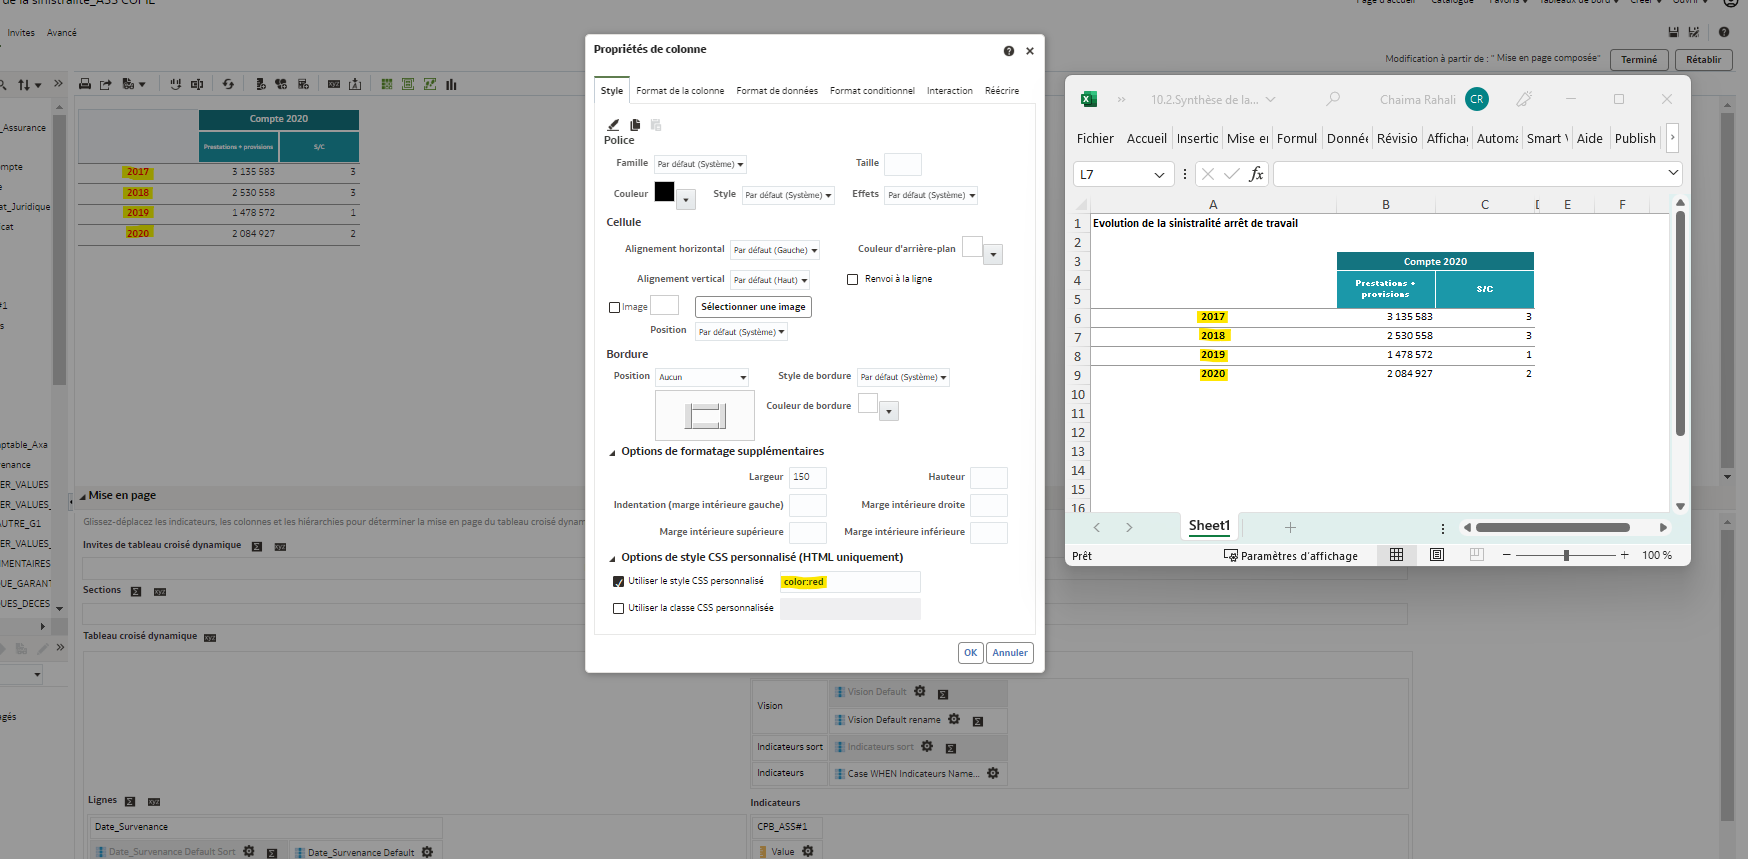Viewport: 1748px width, 859px height.
Task: Switch to Format conditionnel tab
Action: click(x=872, y=91)
